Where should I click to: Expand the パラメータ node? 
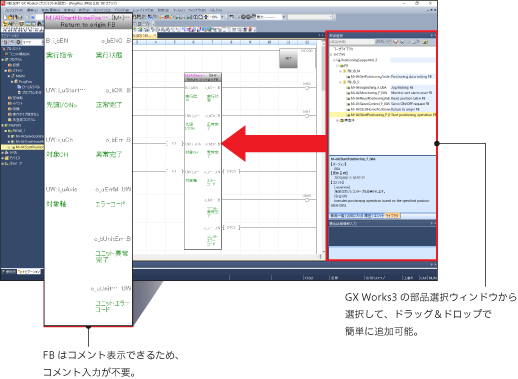3,163
